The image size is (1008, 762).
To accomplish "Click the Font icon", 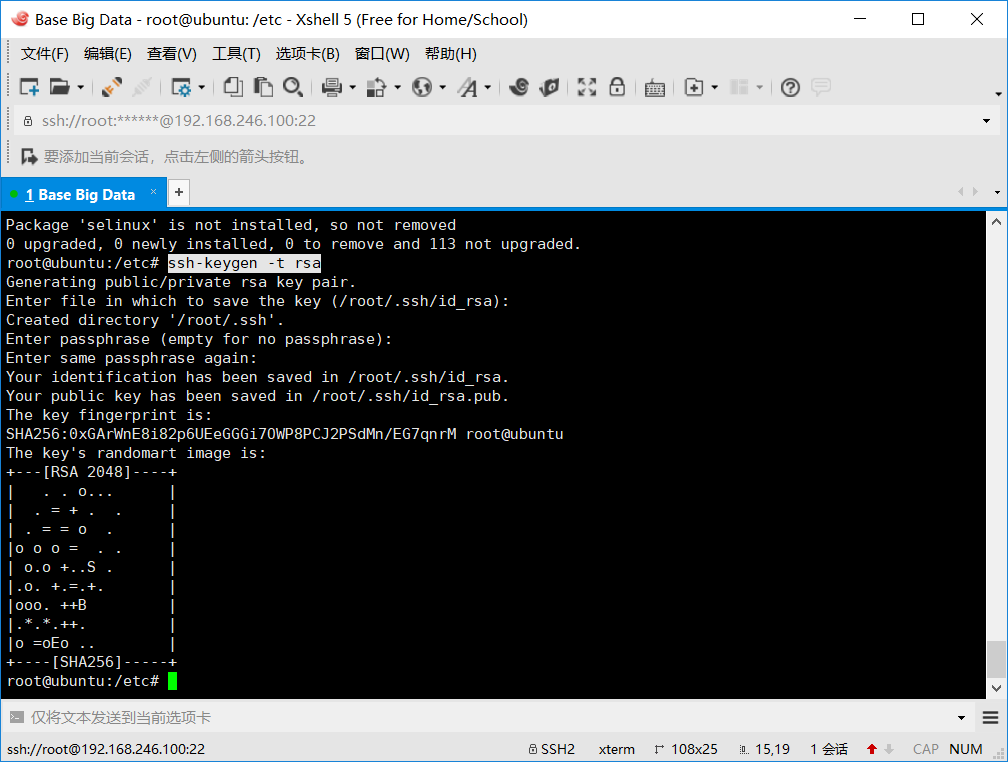I will [467, 87].
